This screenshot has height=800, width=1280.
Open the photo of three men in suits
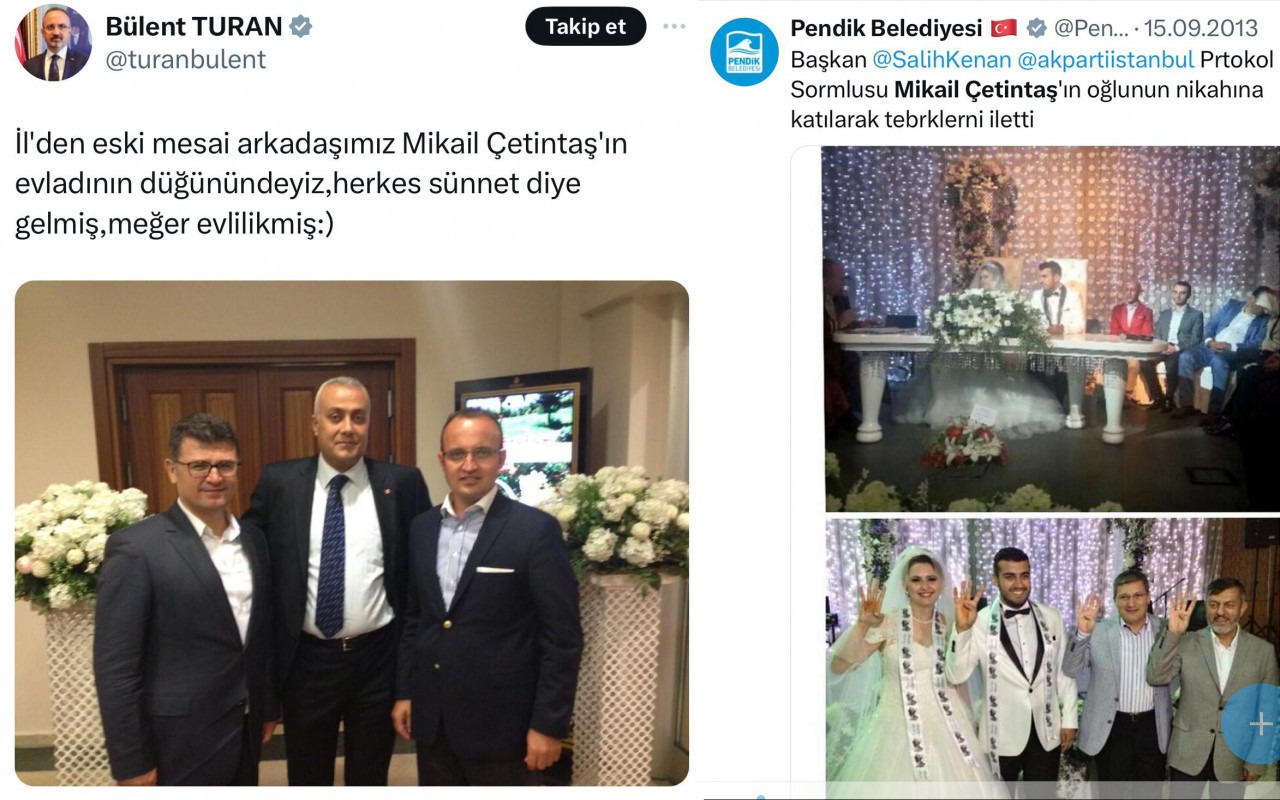point(352,533)
